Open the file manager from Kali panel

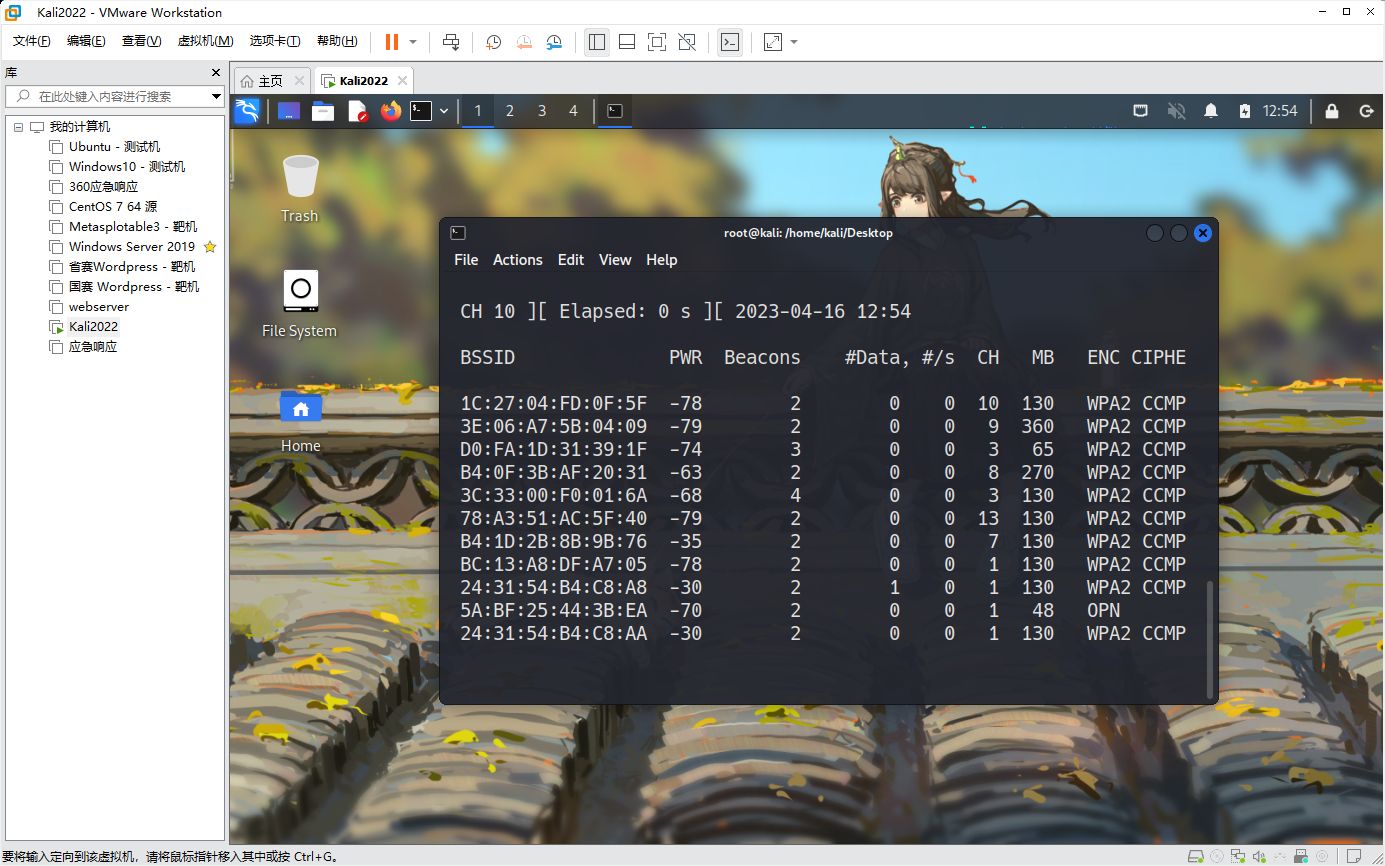coord(323,111)
